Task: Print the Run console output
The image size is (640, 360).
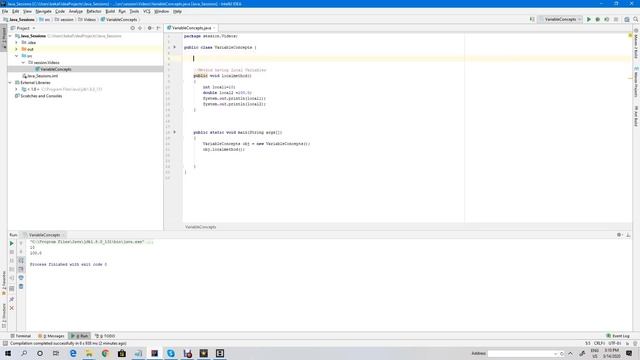Action: tap(21, 278)
